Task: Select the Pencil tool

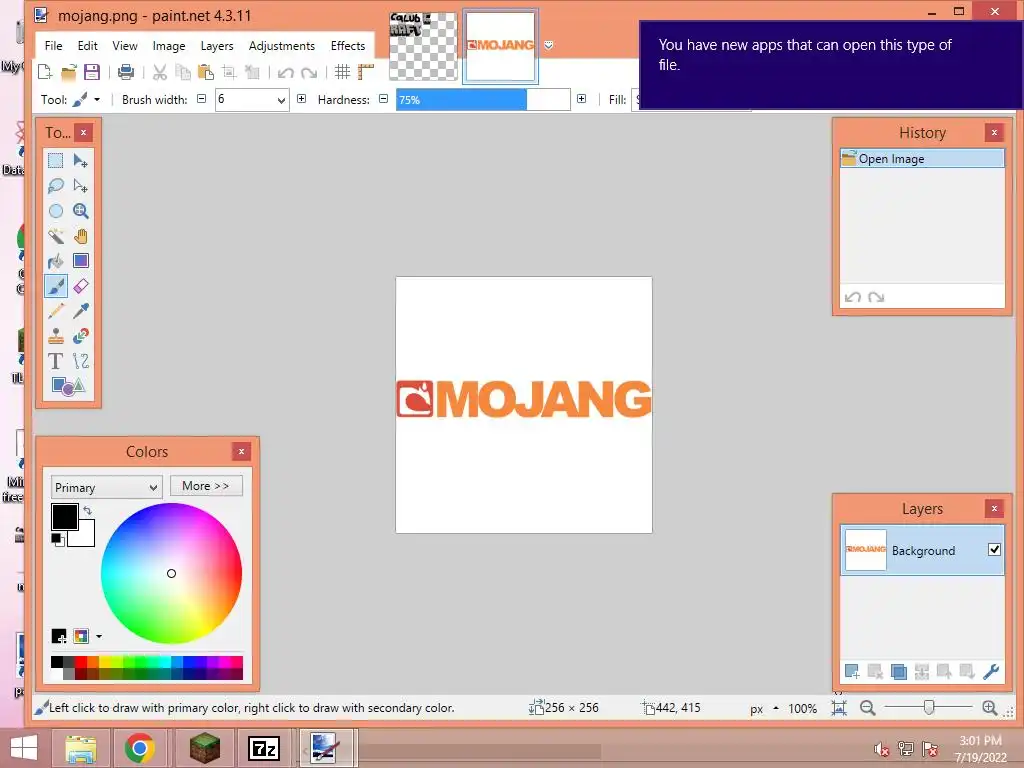Action: (x=56, y=311)
